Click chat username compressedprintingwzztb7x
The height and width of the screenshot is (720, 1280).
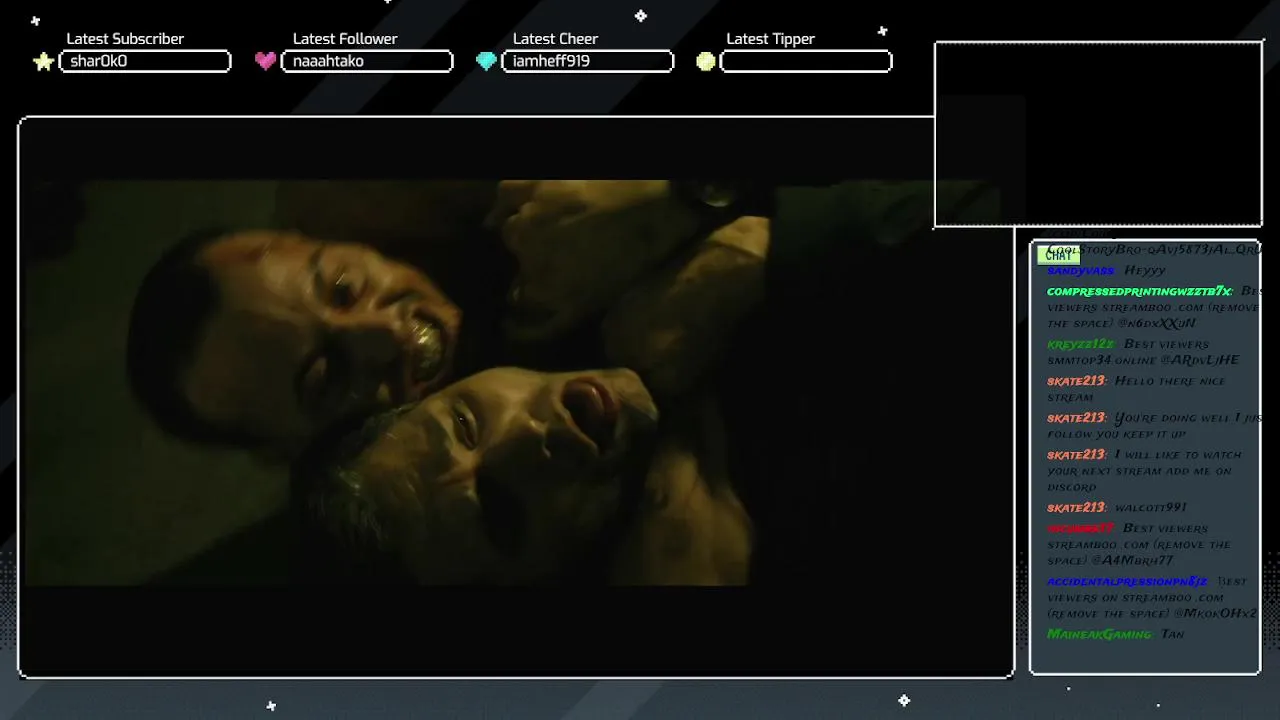click(x=1139, y=291)
